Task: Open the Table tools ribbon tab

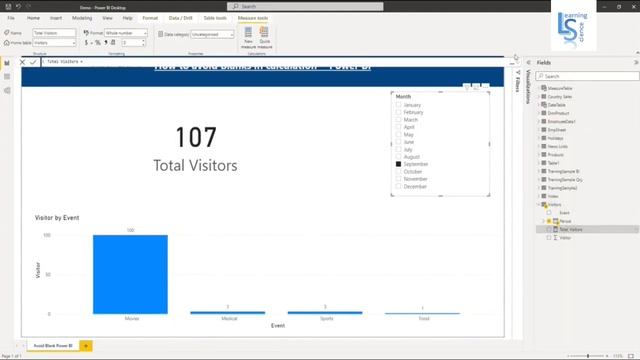Action: pos(215,18)
